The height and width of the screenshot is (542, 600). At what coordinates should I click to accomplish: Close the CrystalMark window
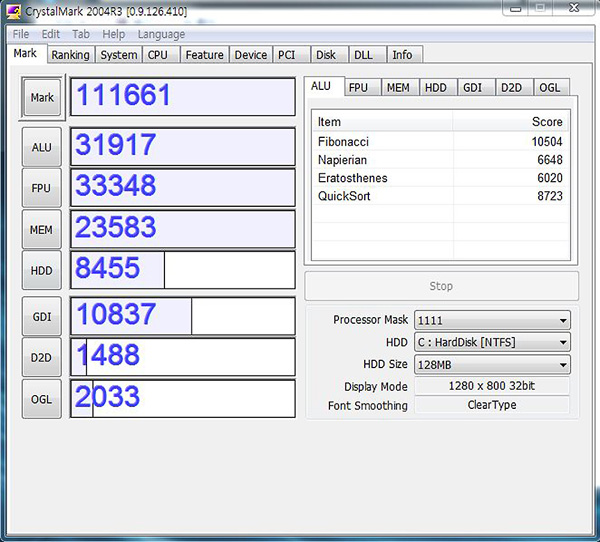click(574, 8)
